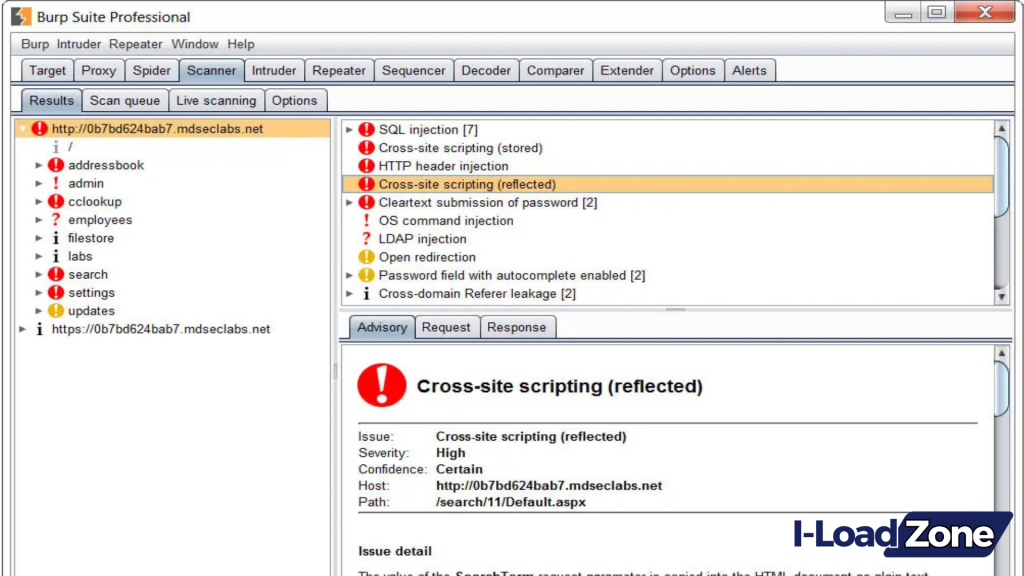The height and width of the screenshot is (576, 1024).
Task: Switch to the Request tab in the advisory pane
Action: 446,327
